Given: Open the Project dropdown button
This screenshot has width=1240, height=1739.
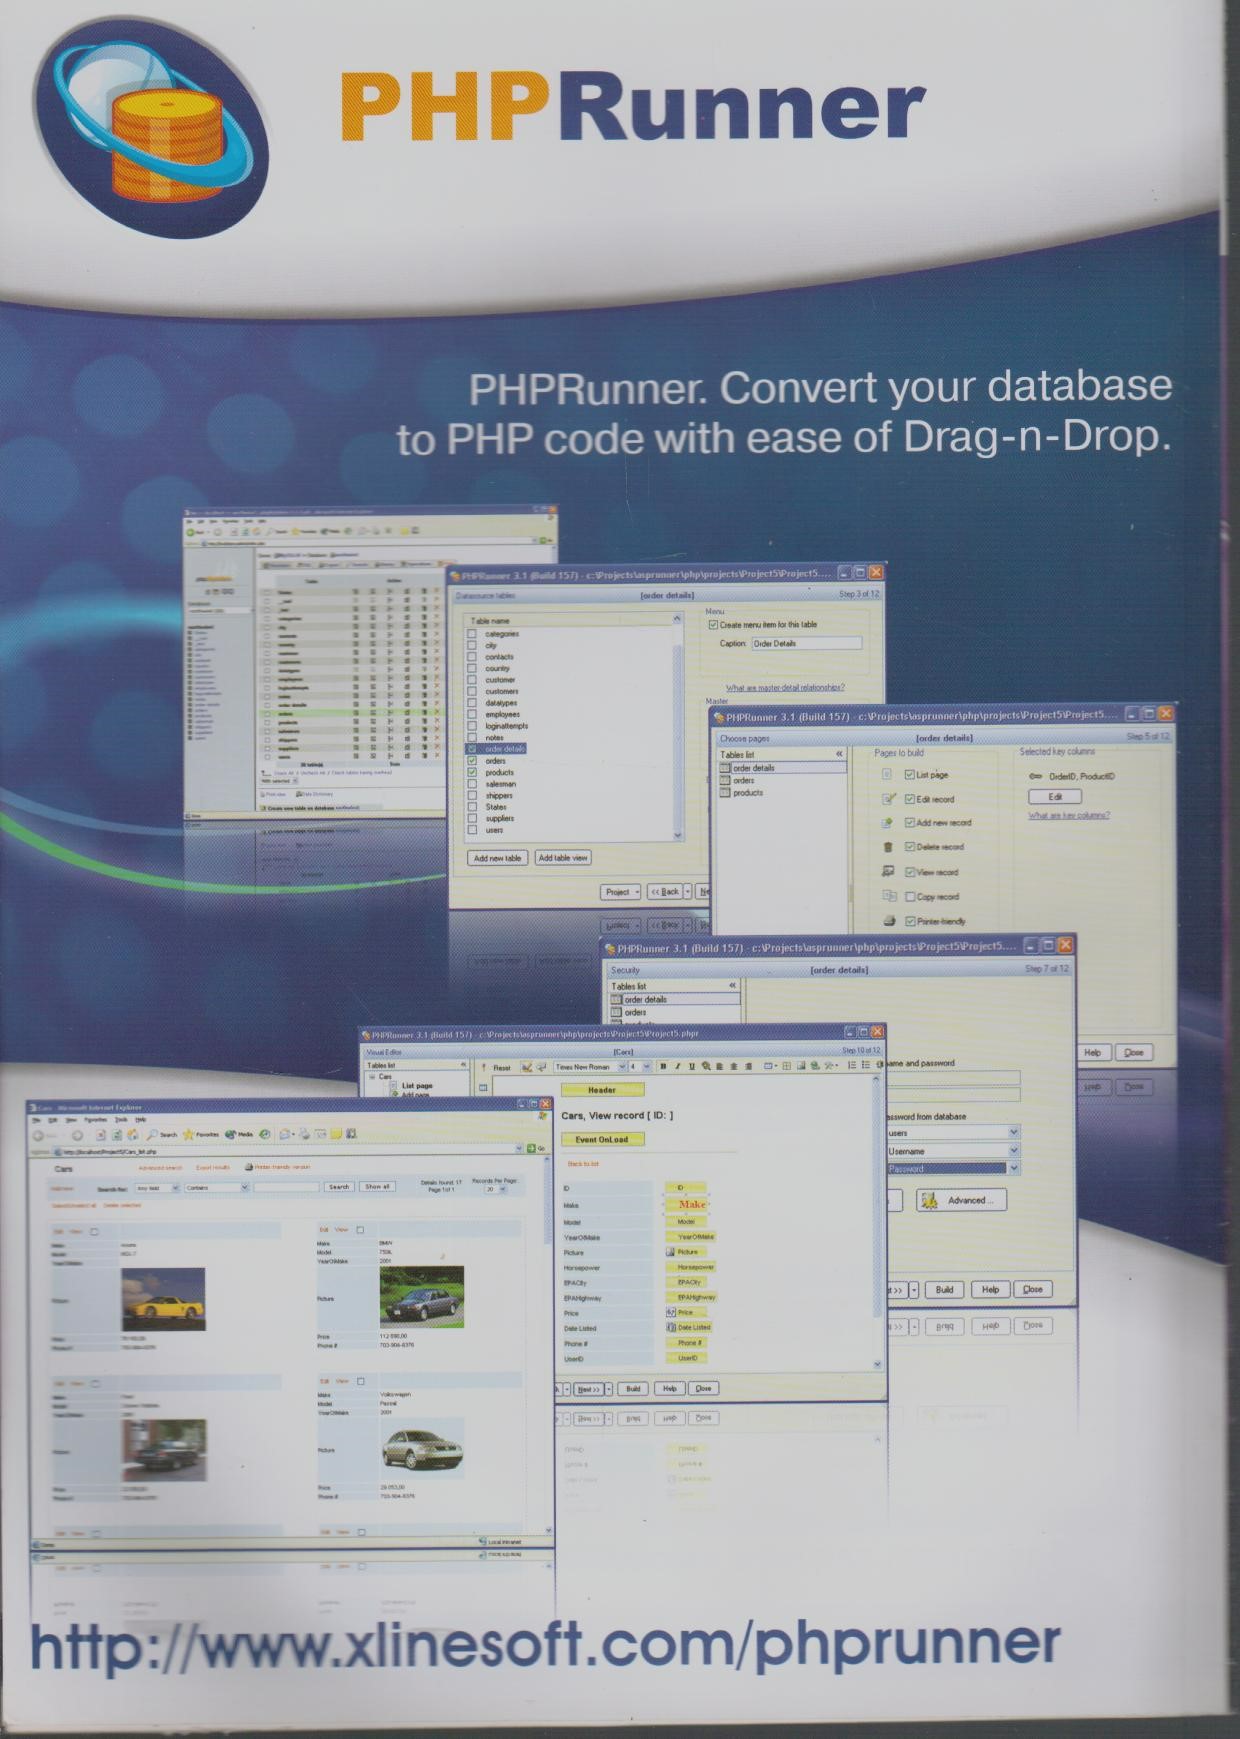Looking at the screenshot, I should pyautogui.click(x=621, y=892).
